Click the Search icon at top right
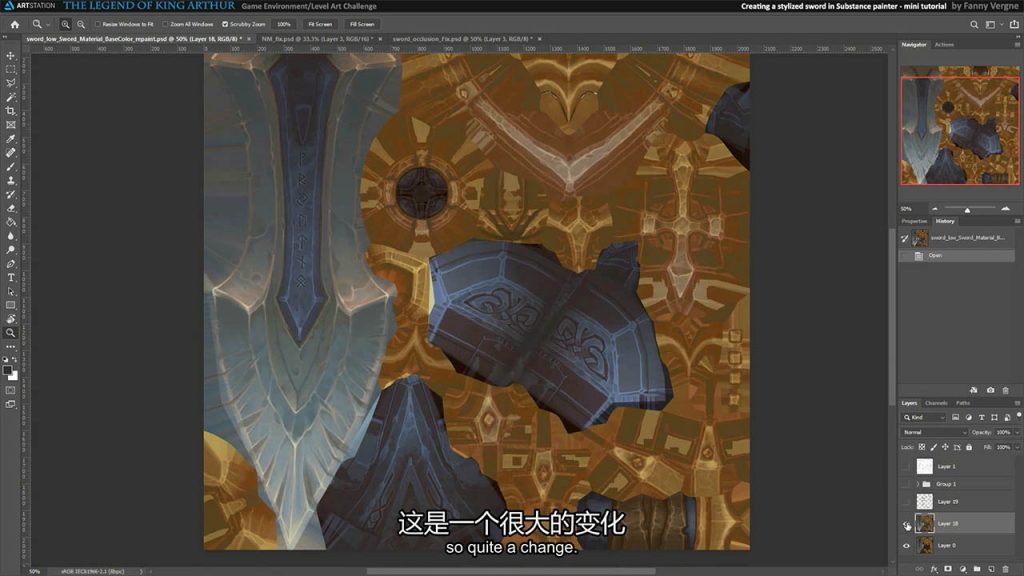The width and height of the screenshot is (1024, 576). (974, 24)
